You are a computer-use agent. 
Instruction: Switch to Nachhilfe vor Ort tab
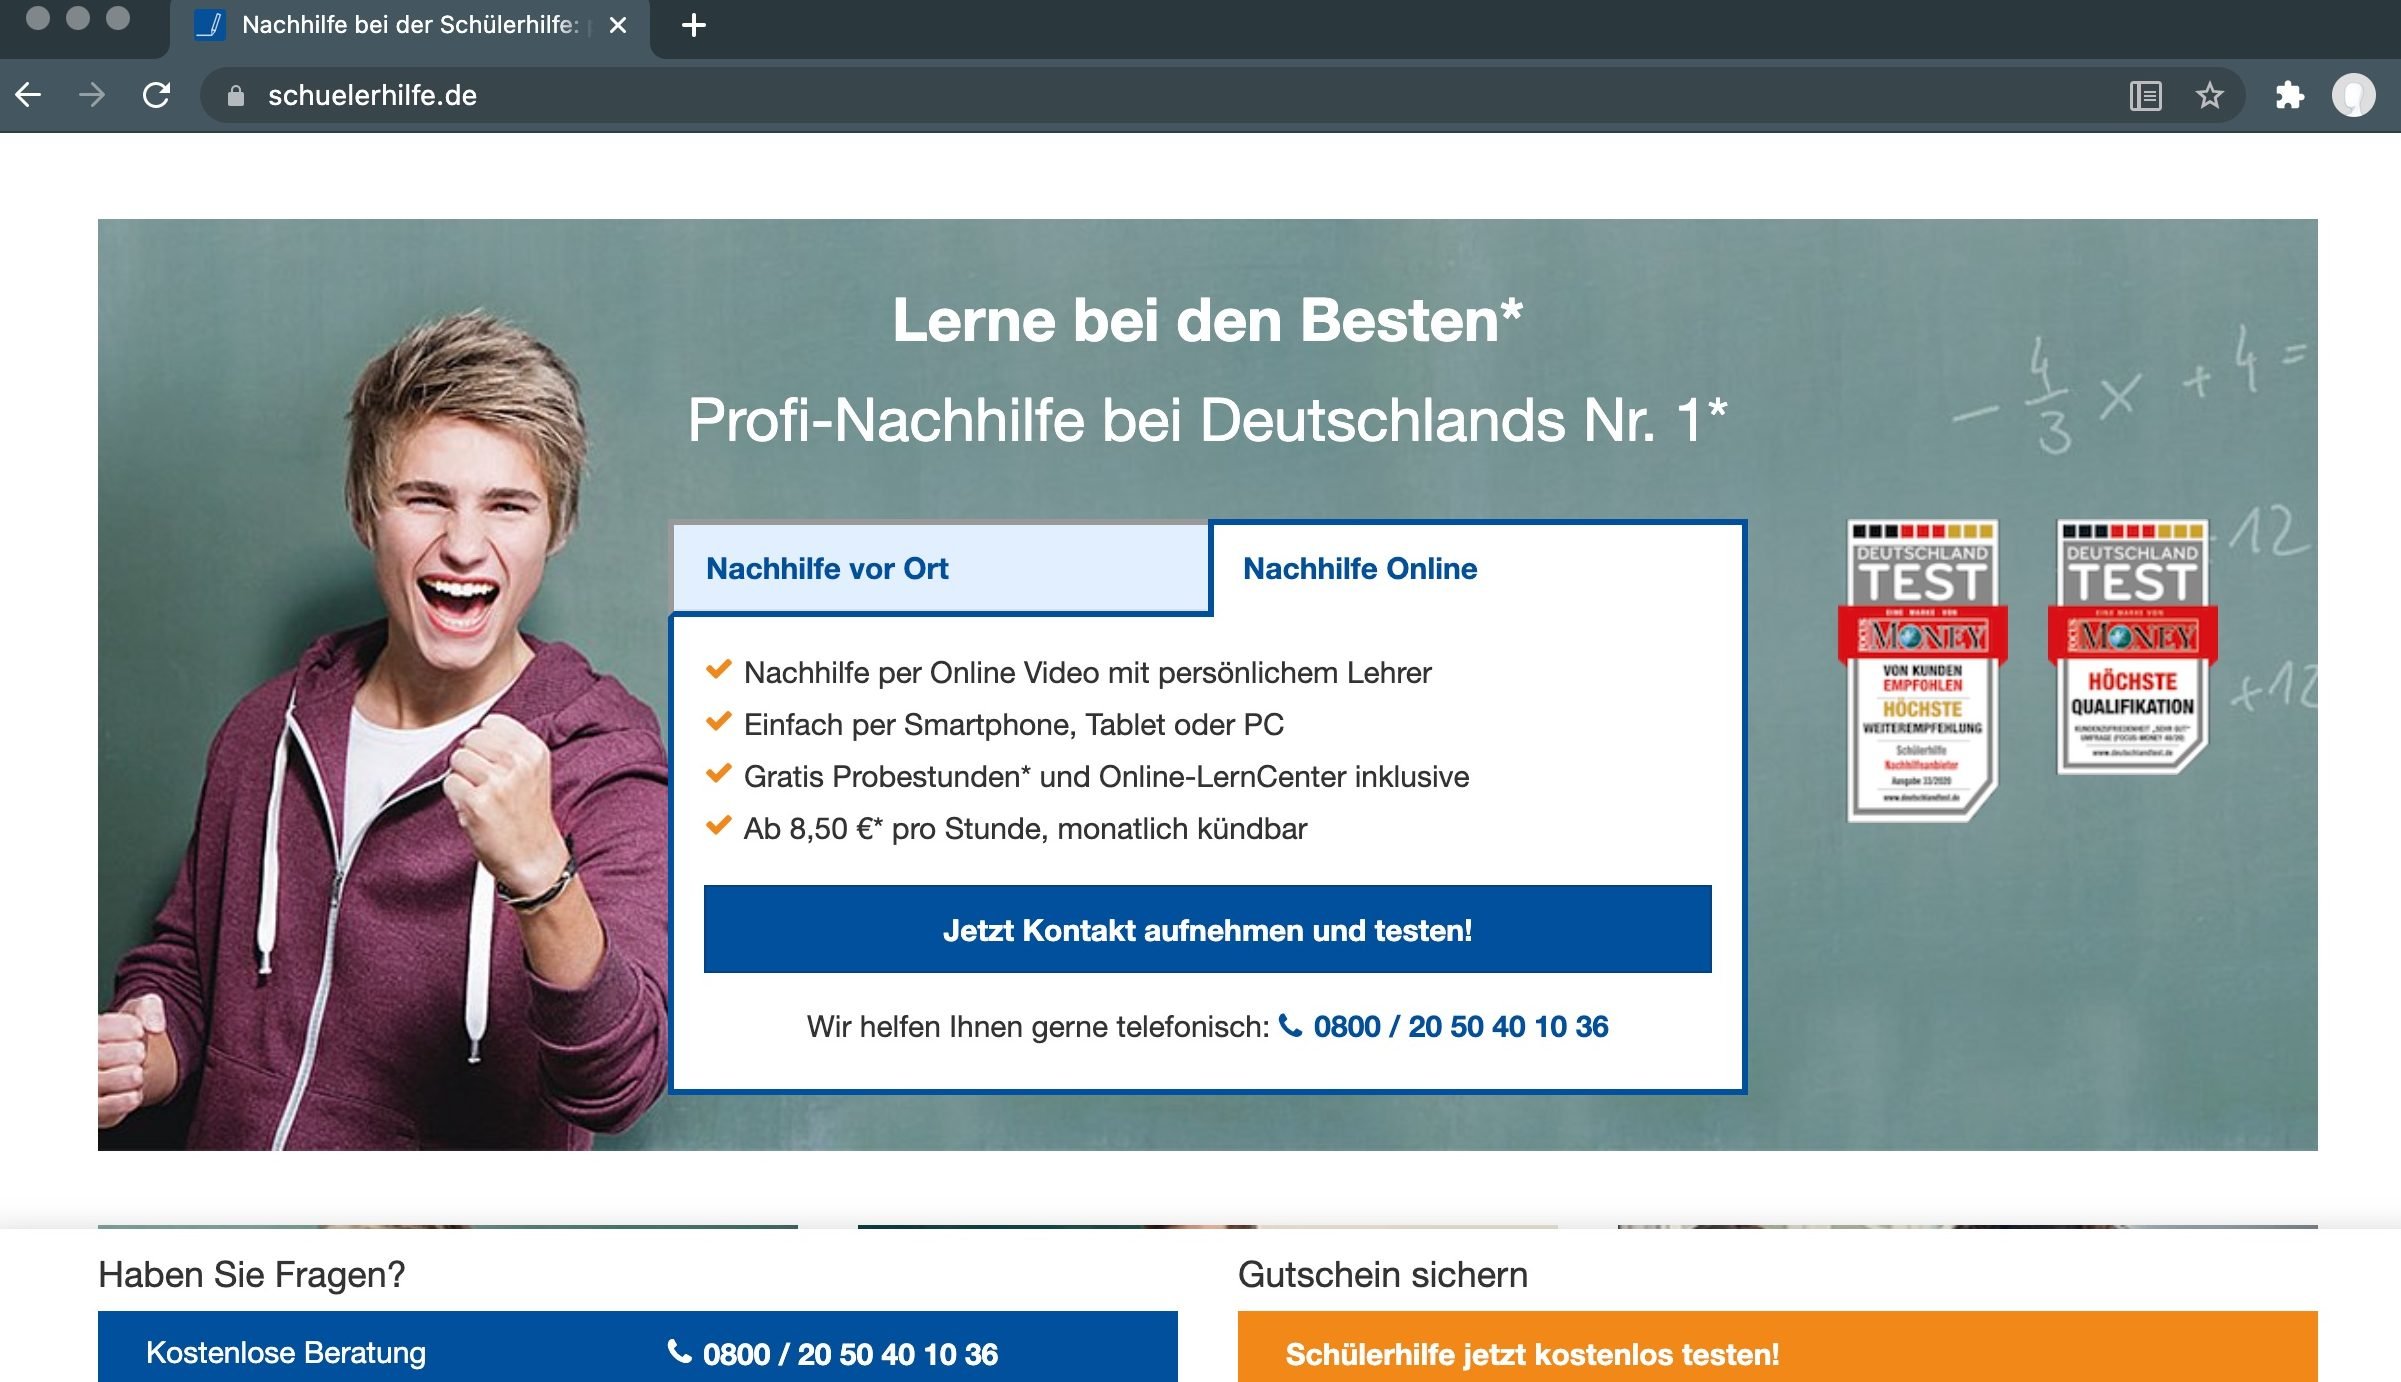click(940, 568)
